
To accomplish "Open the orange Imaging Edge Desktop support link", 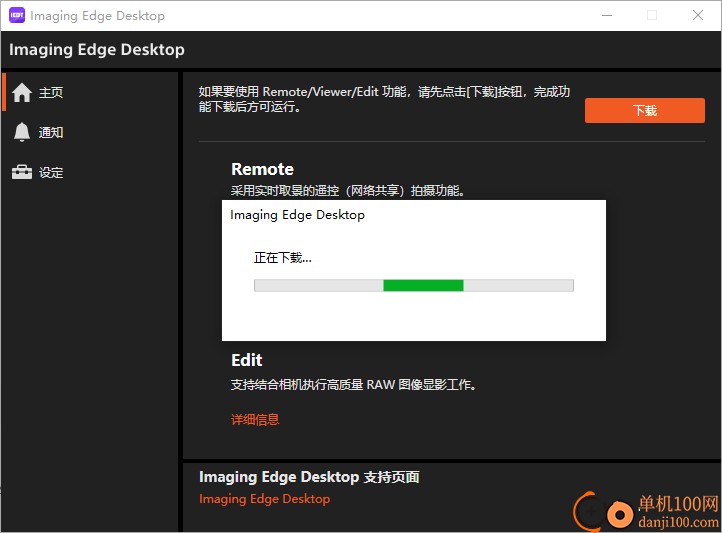I will click(264, 499).
